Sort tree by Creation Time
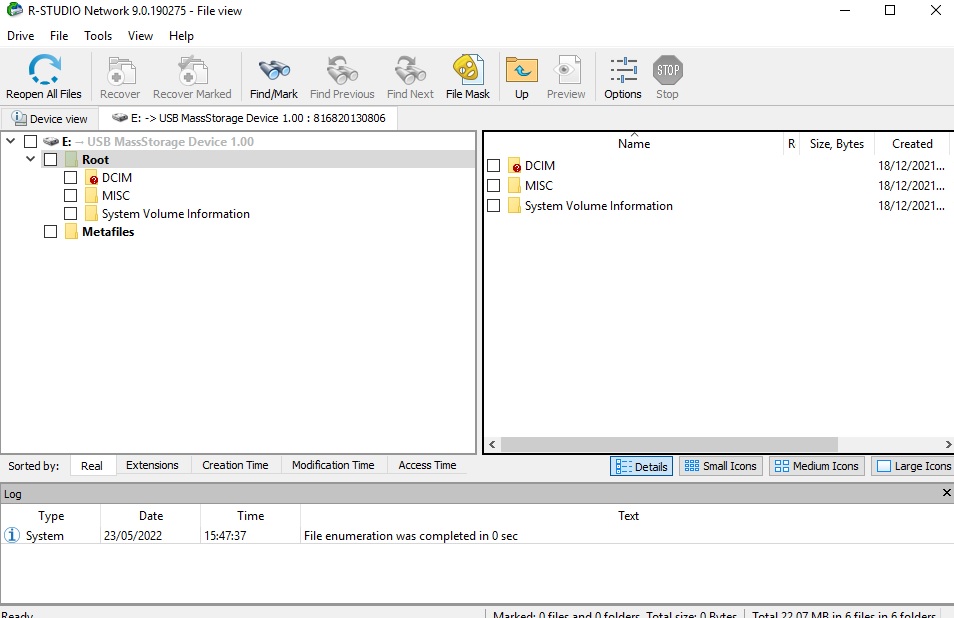The image size is (954, 618). click(235, 465)
